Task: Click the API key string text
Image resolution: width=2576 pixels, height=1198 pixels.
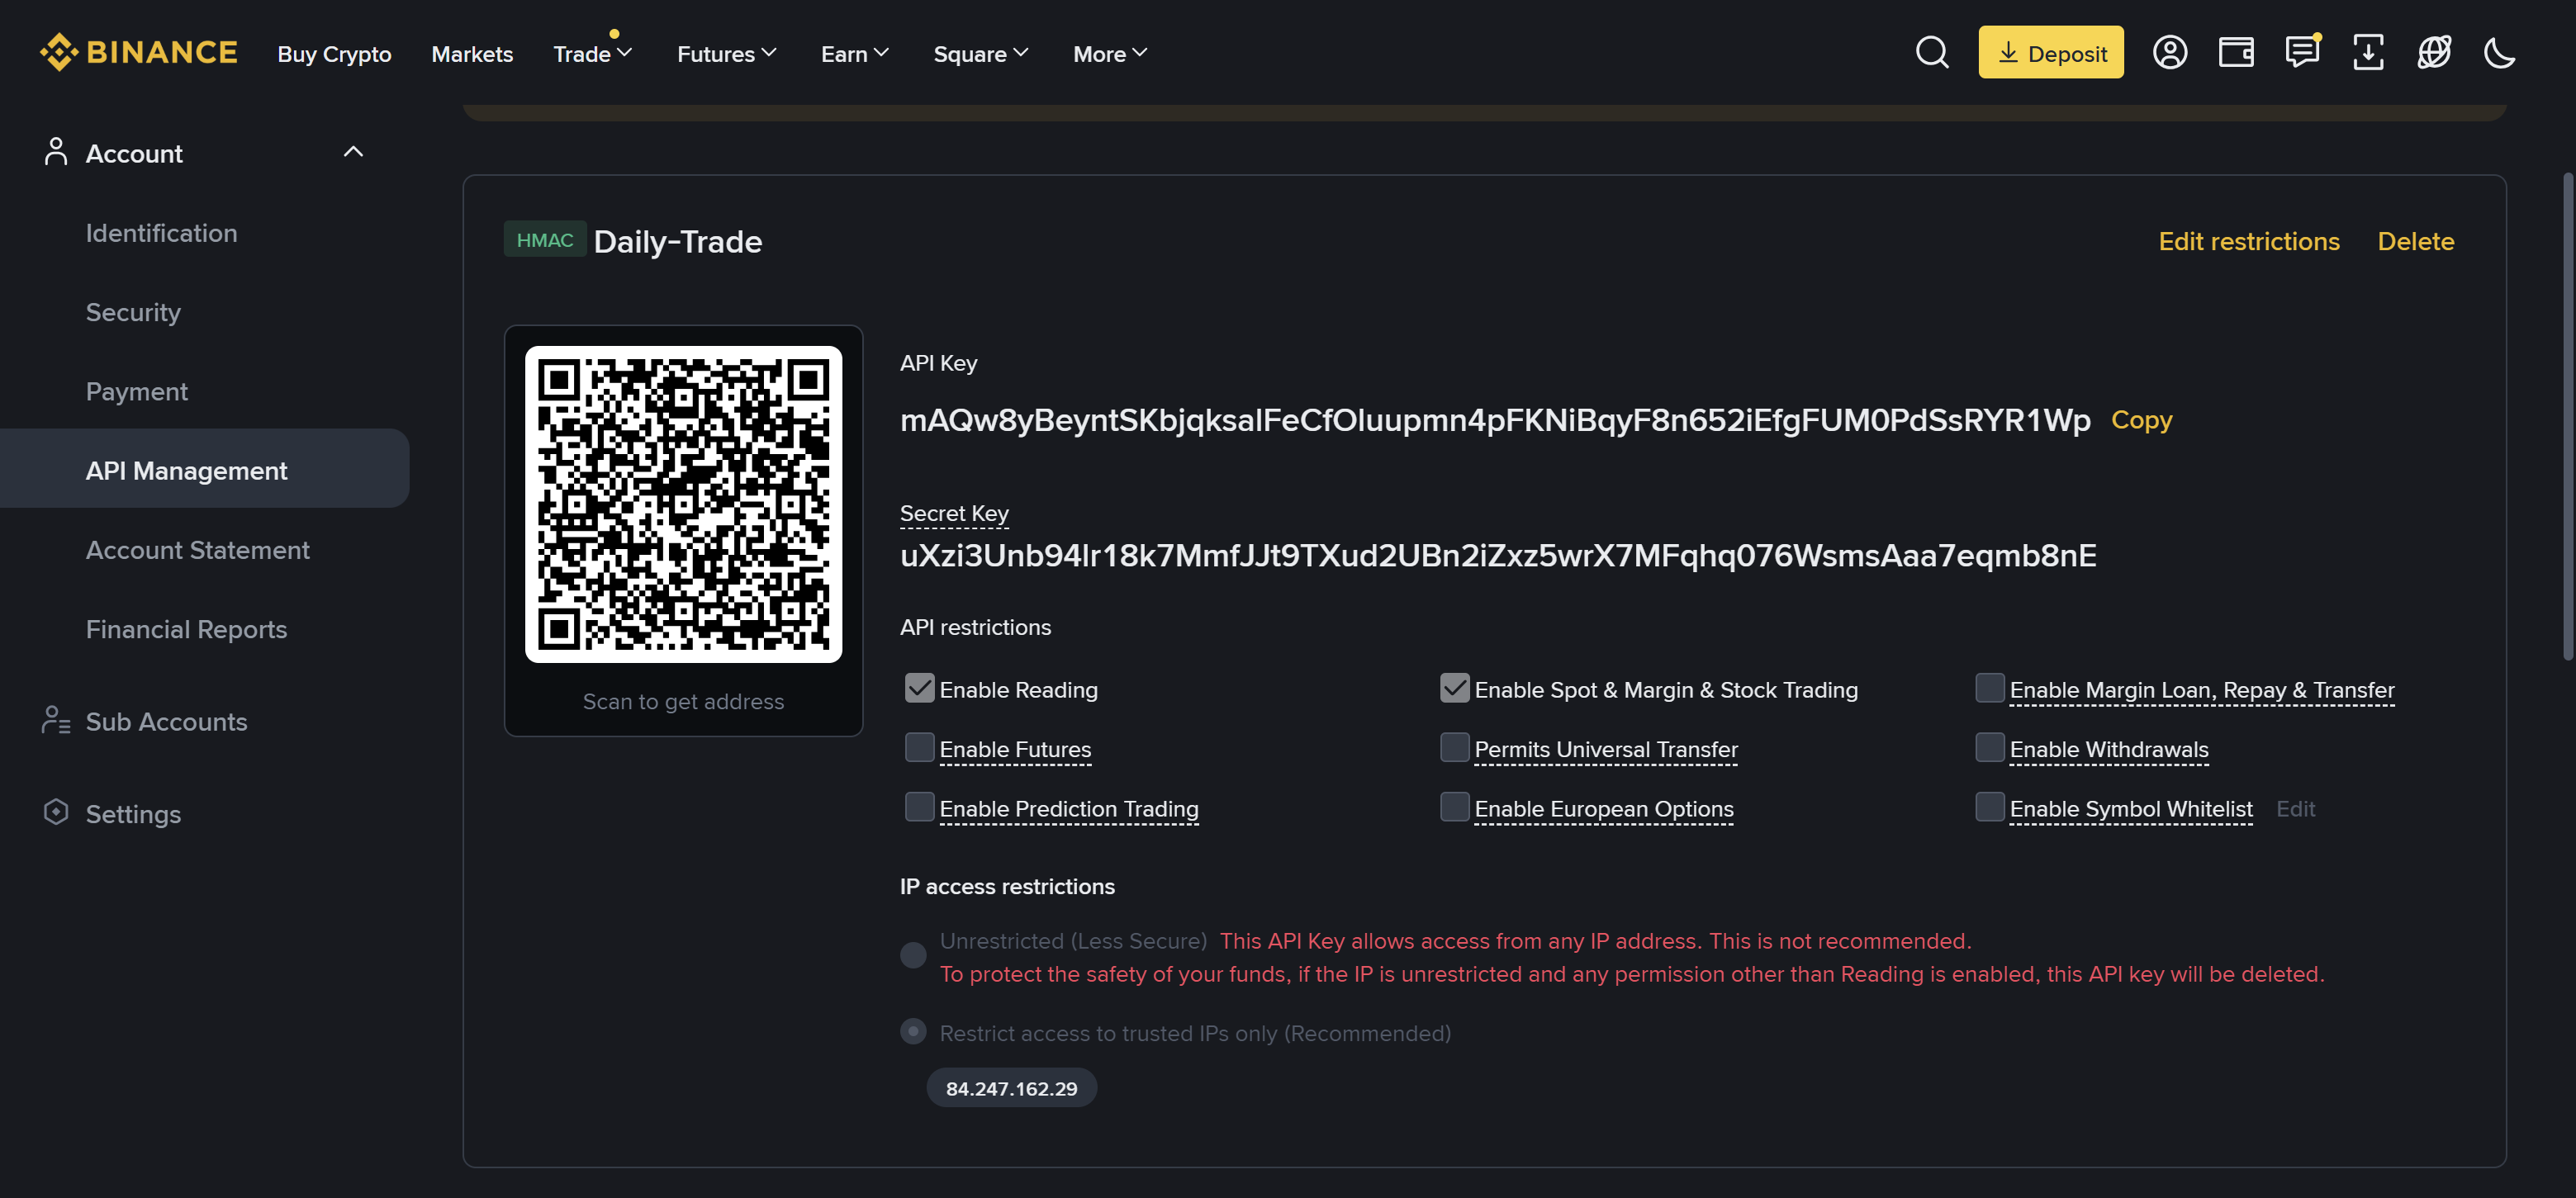Action: pos(1494,420)
